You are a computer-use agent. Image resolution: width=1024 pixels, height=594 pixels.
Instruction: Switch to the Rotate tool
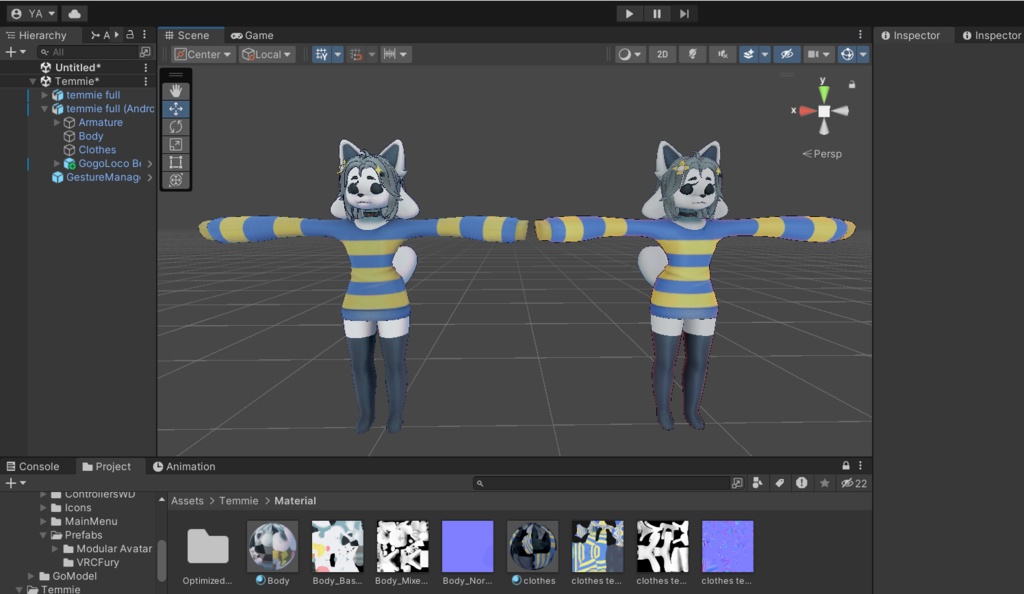(x=176, y=126)
